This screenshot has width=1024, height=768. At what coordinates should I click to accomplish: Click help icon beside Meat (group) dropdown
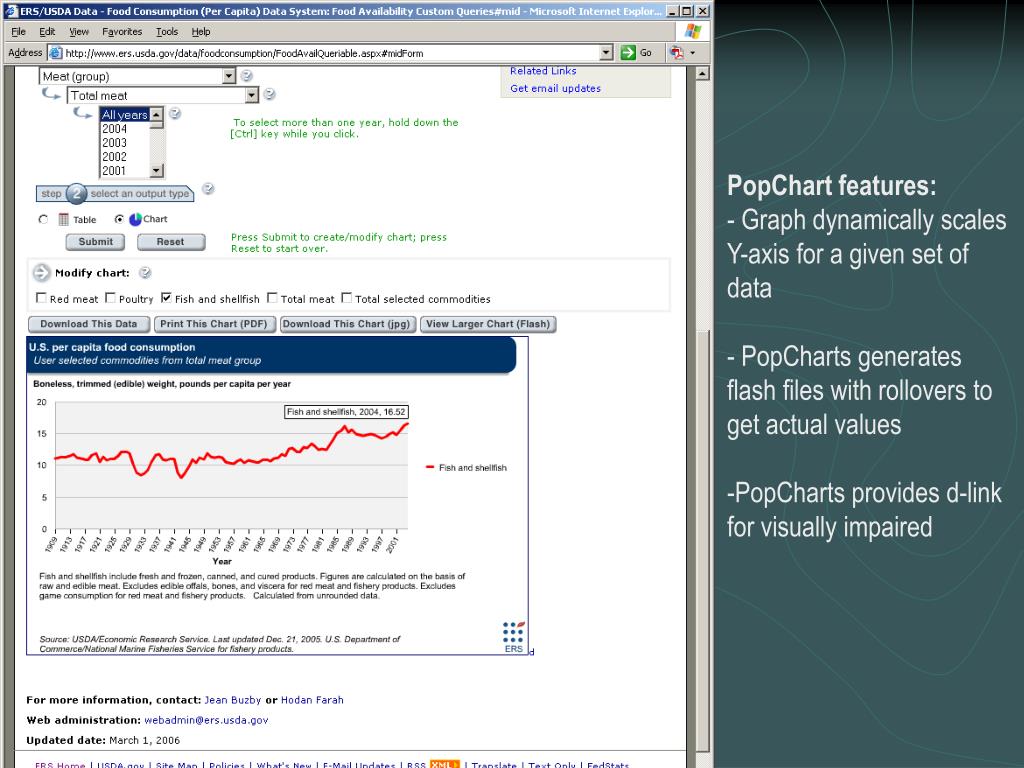click(246, 76)
